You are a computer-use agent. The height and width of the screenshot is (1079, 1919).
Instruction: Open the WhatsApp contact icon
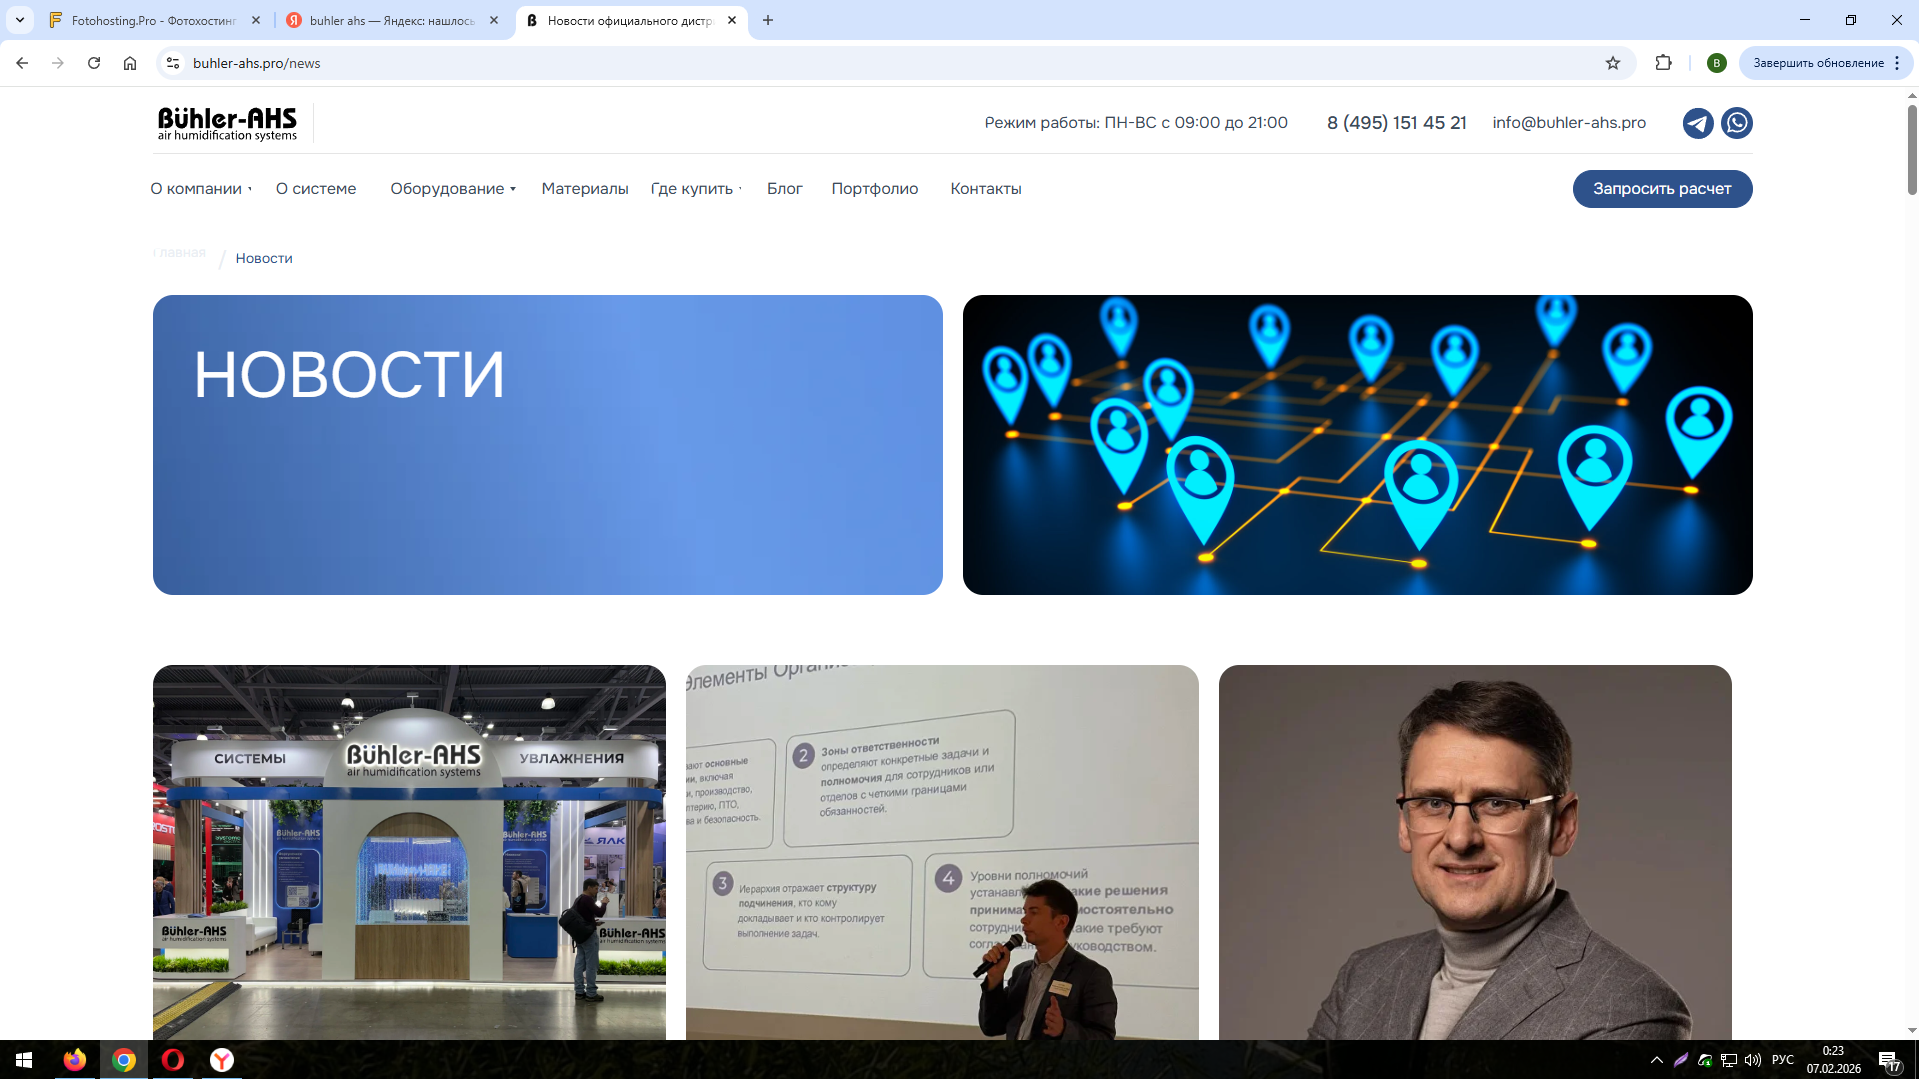(1737, 123)
